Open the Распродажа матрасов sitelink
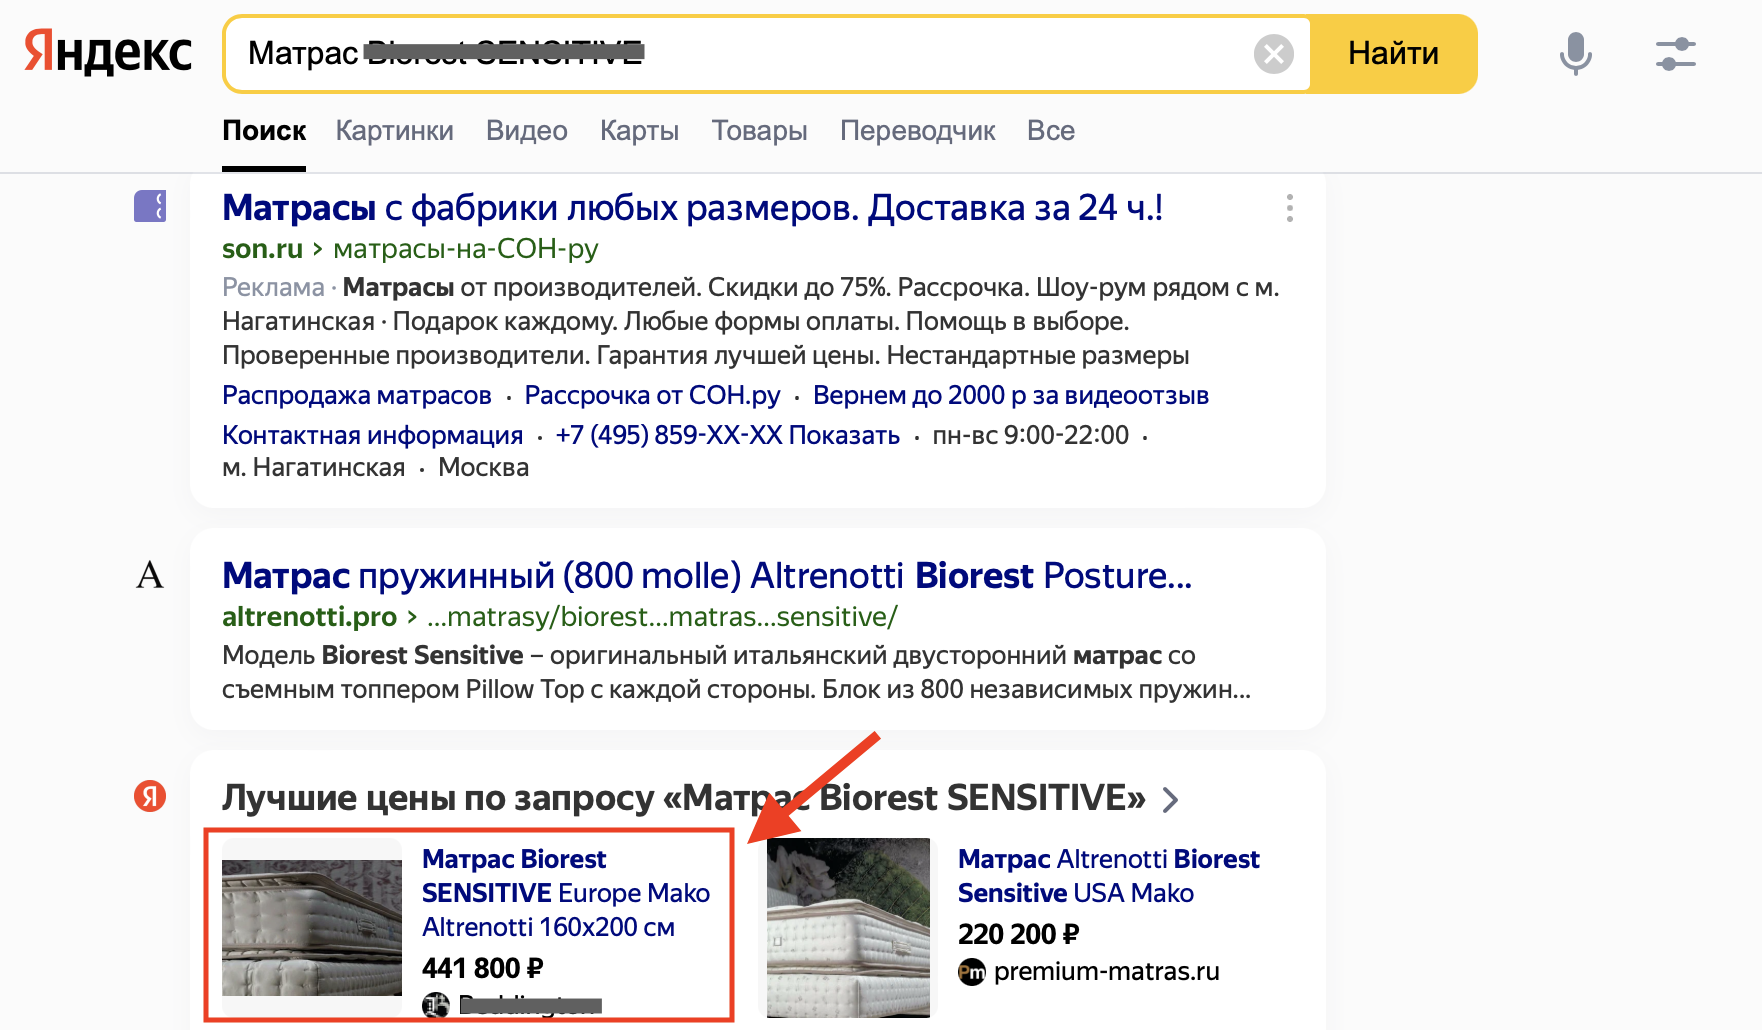The width and height of the screenshot is (1762, 1030). [x=357, y=396]
